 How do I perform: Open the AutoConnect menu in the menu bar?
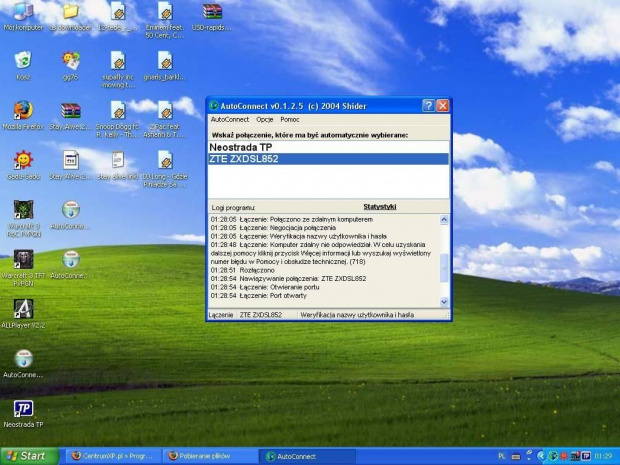click(x=229, y=120)
